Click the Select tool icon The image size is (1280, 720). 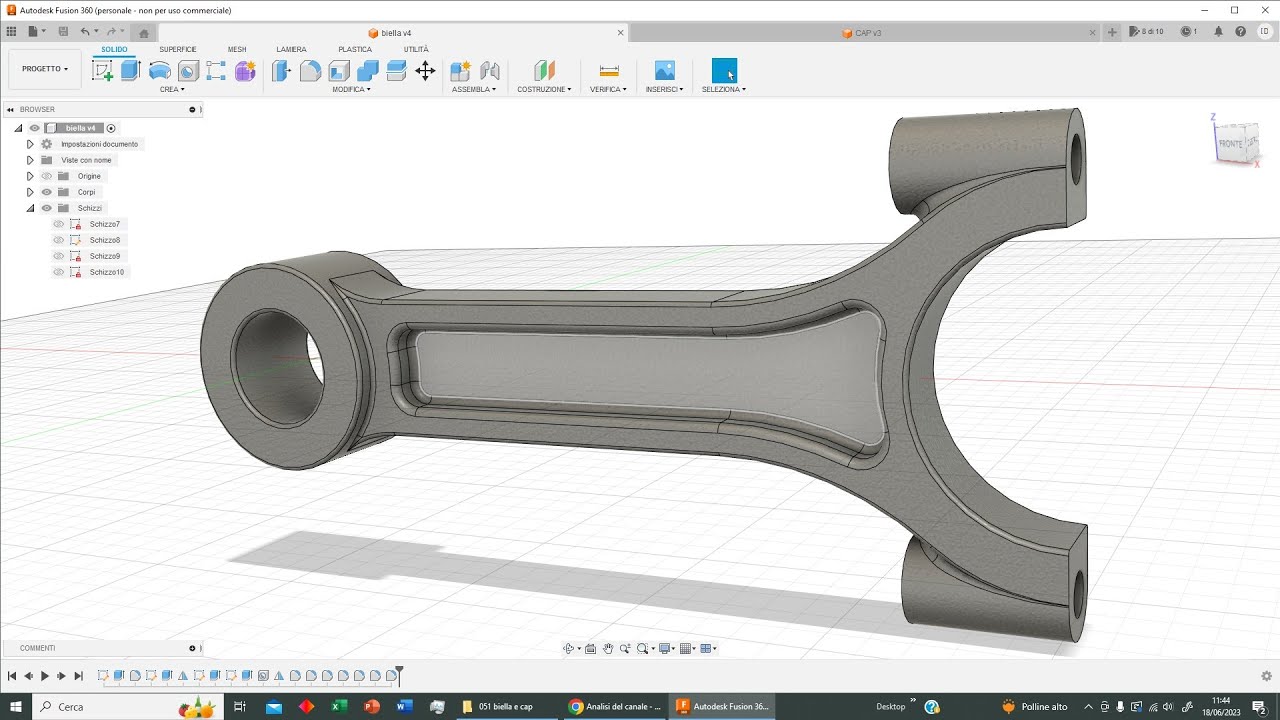[724, 71]
